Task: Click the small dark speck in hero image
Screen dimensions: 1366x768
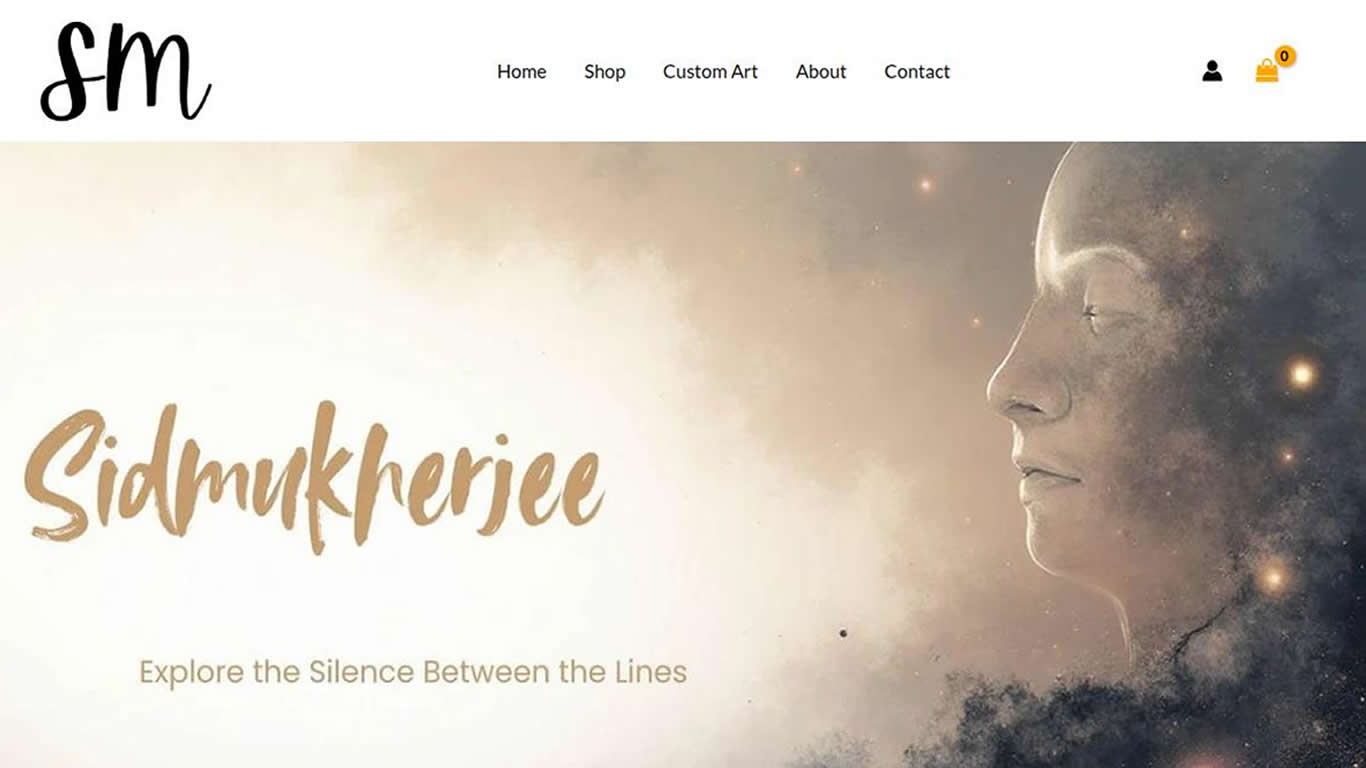Action: click(843, 633)
